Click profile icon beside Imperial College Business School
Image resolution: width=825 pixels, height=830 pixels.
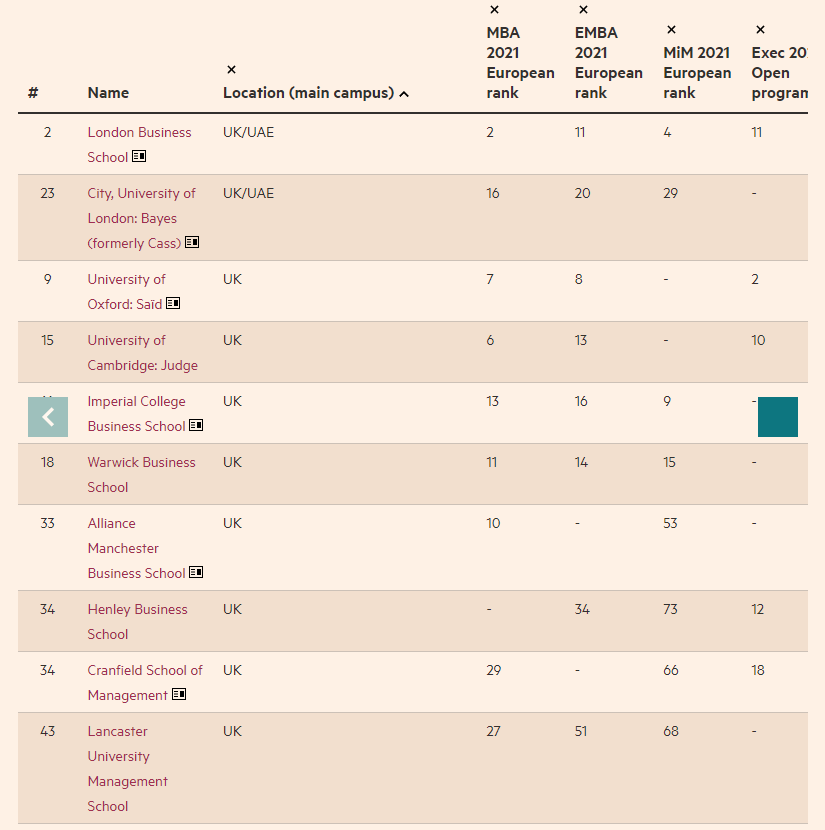coord(196,426)
